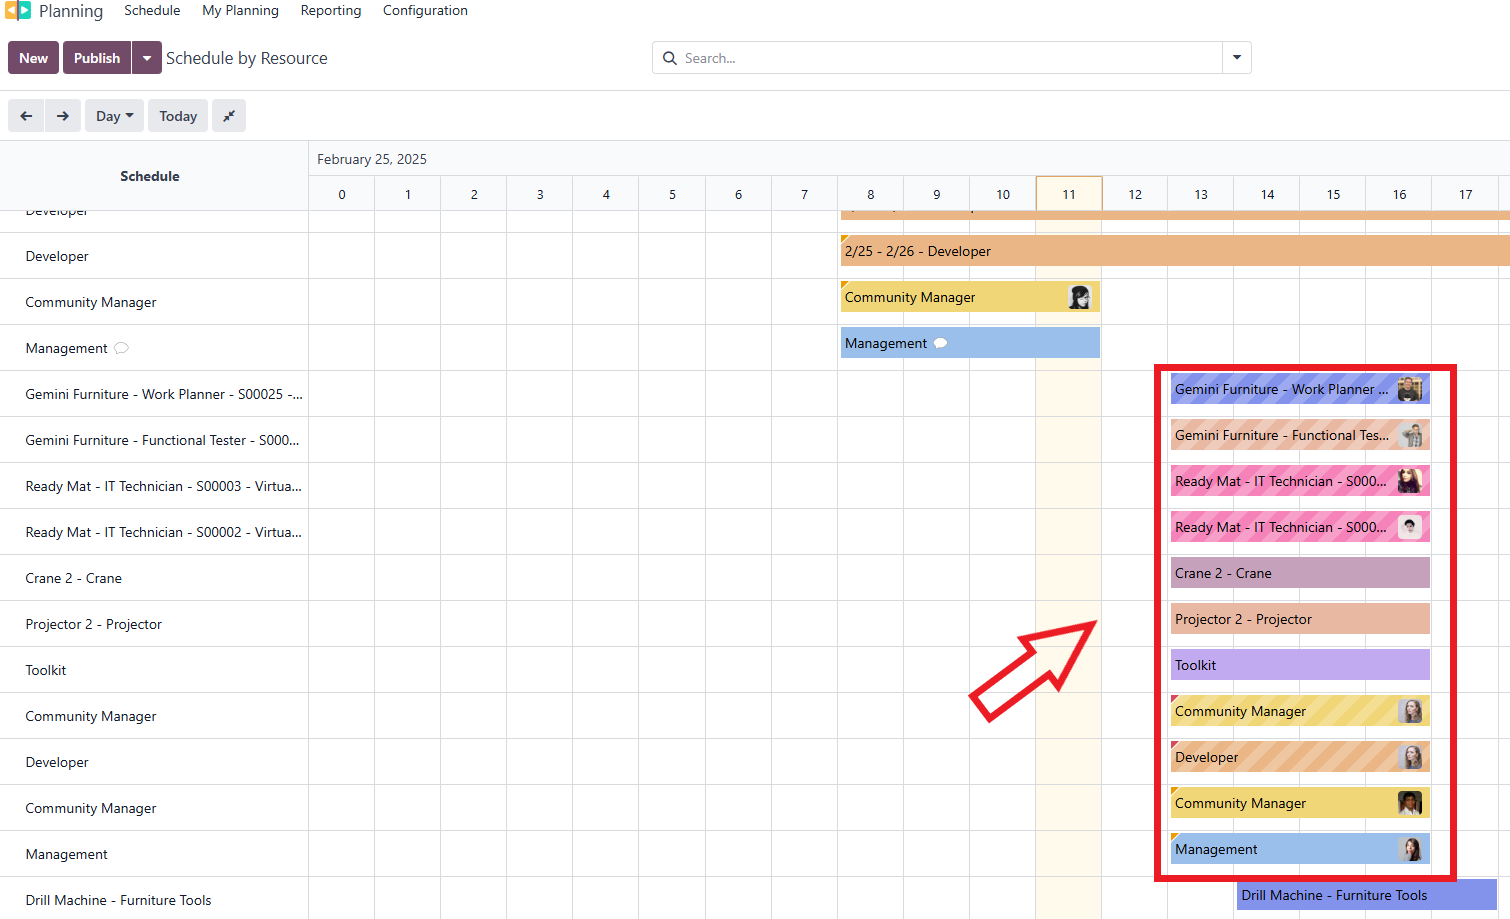Click the avatar on the Gemini Furniture Work Planner shift
The height and width of the screenshot is (919, 1510).
pos(1410,389)
